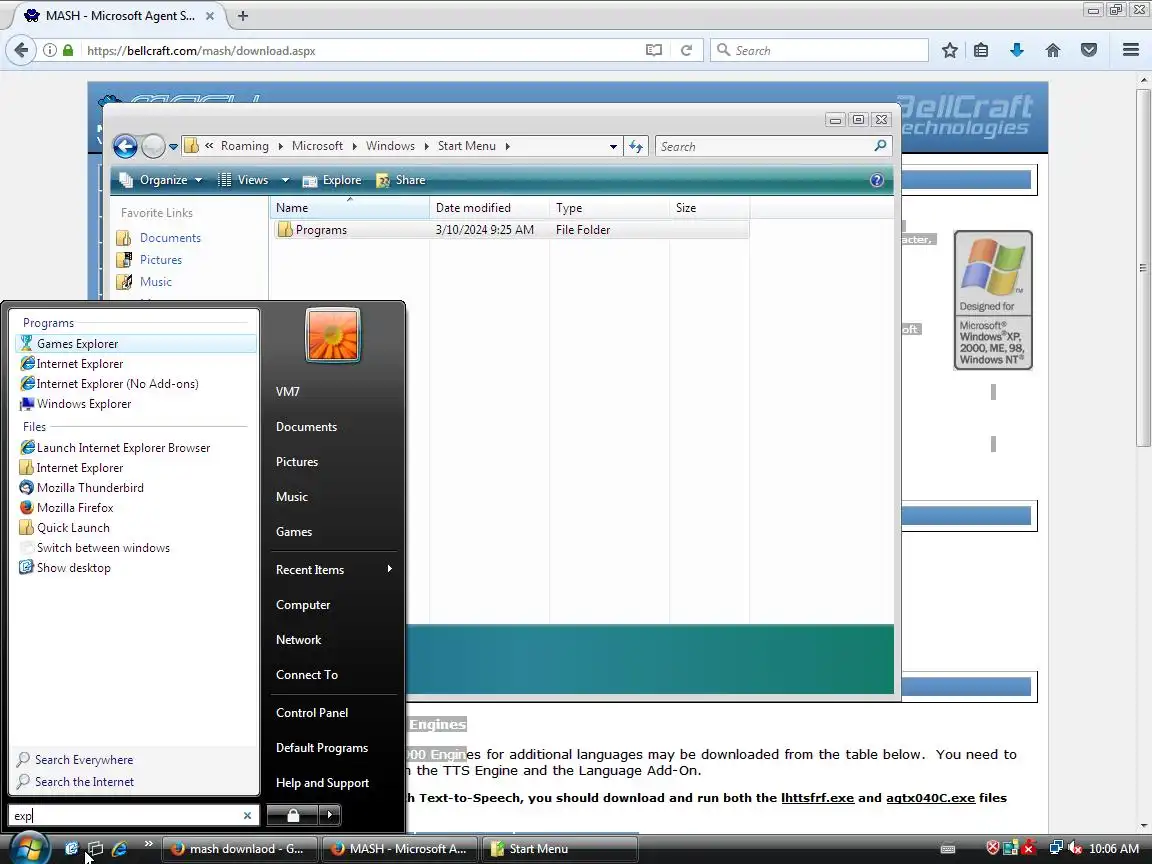Open Launch Internet Explorer Browser file result
Viewport: 1152px width, 864px height.
coord(135,447)
